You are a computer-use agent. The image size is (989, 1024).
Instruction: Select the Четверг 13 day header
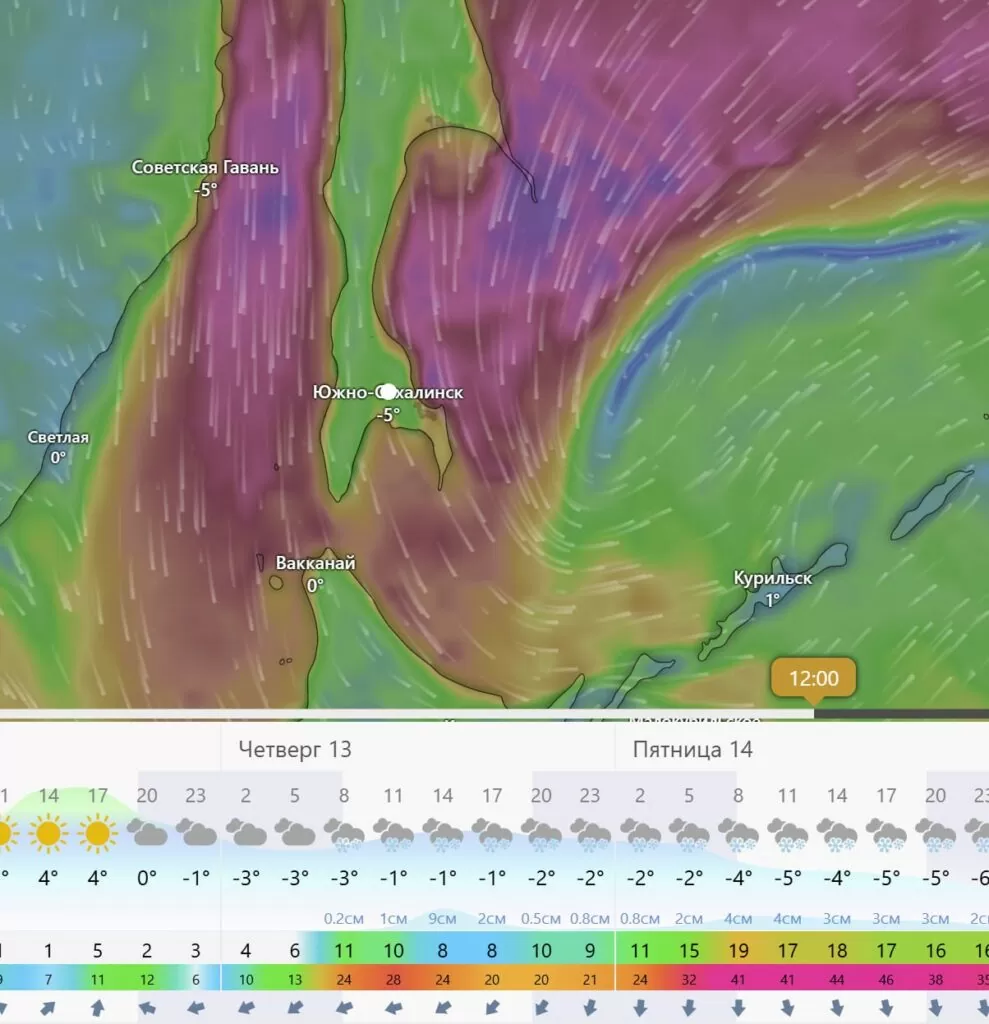pyautogui.click(x=295, y=749)
